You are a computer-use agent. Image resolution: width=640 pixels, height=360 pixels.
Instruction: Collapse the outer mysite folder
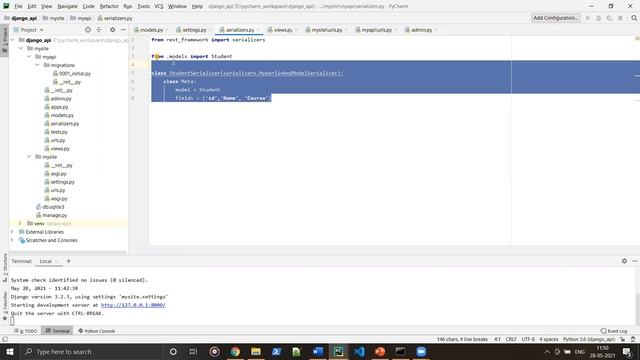21,48
